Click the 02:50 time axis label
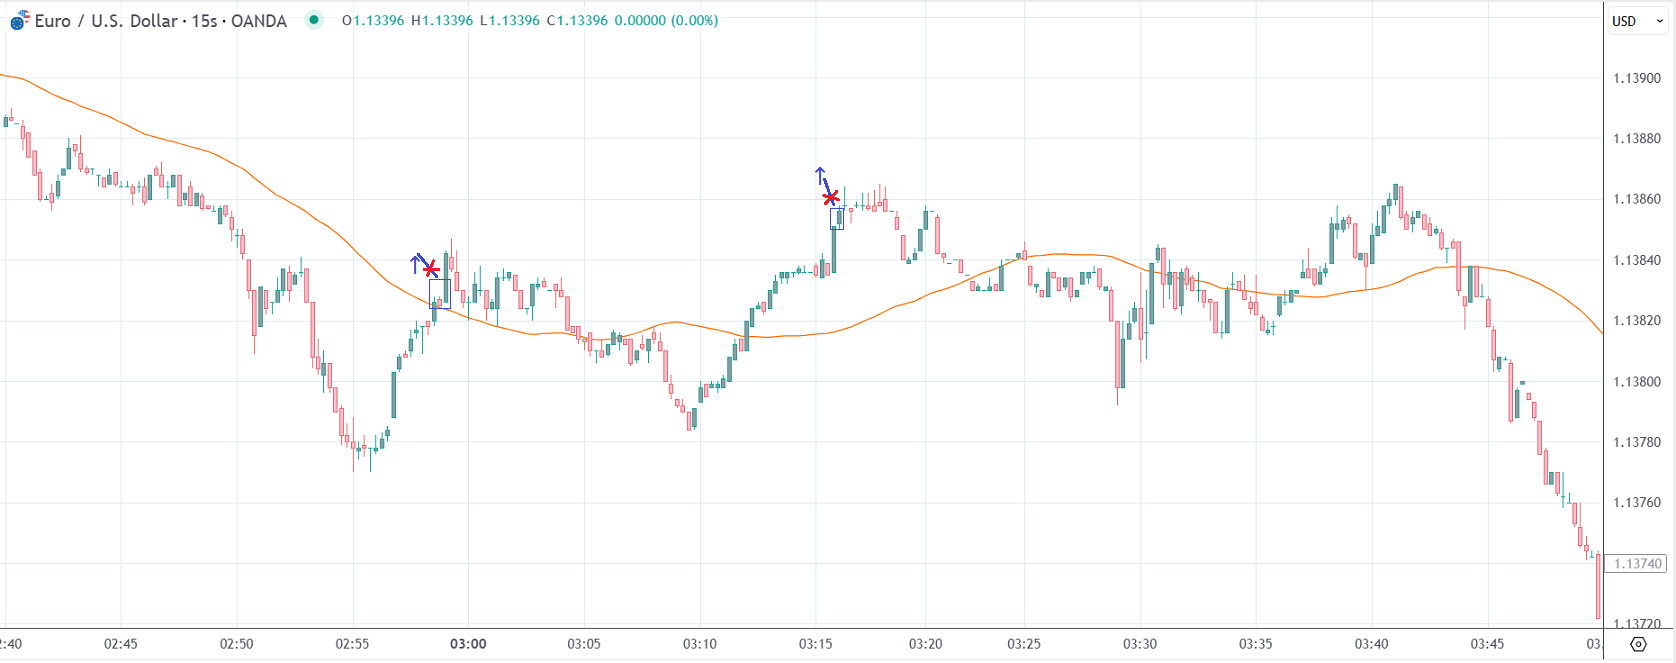The height and width of the screenshot is (663, 1676). pos(237,644)
